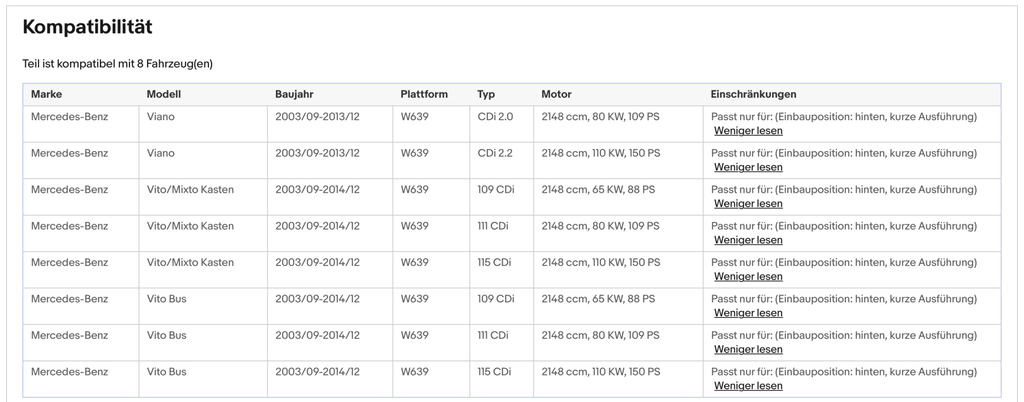Select '2003/09-2014/12' in Vito Bus 109 CDi row

[317, 300]
